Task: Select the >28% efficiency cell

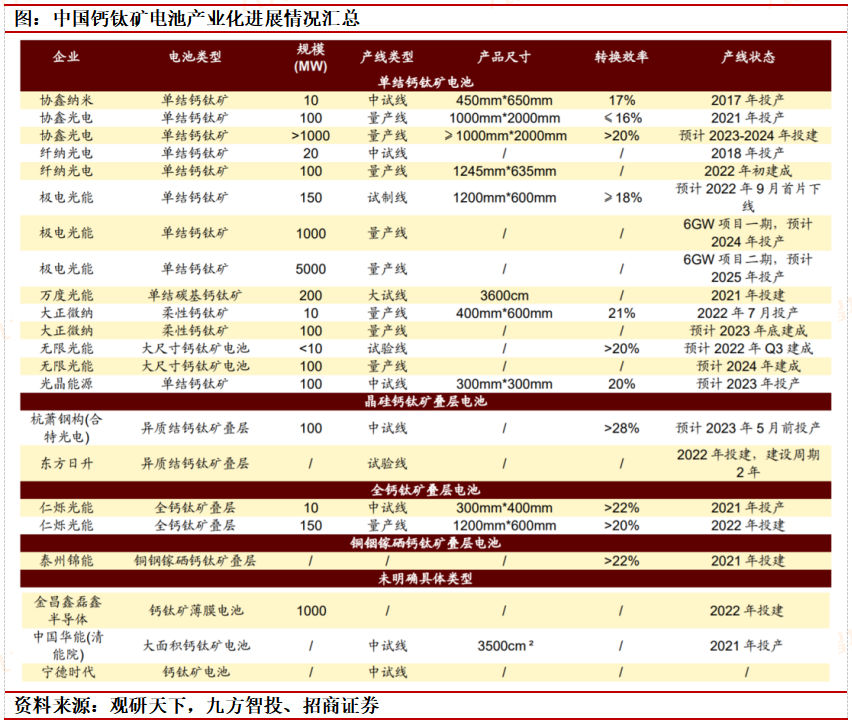Action: (622, 429)
